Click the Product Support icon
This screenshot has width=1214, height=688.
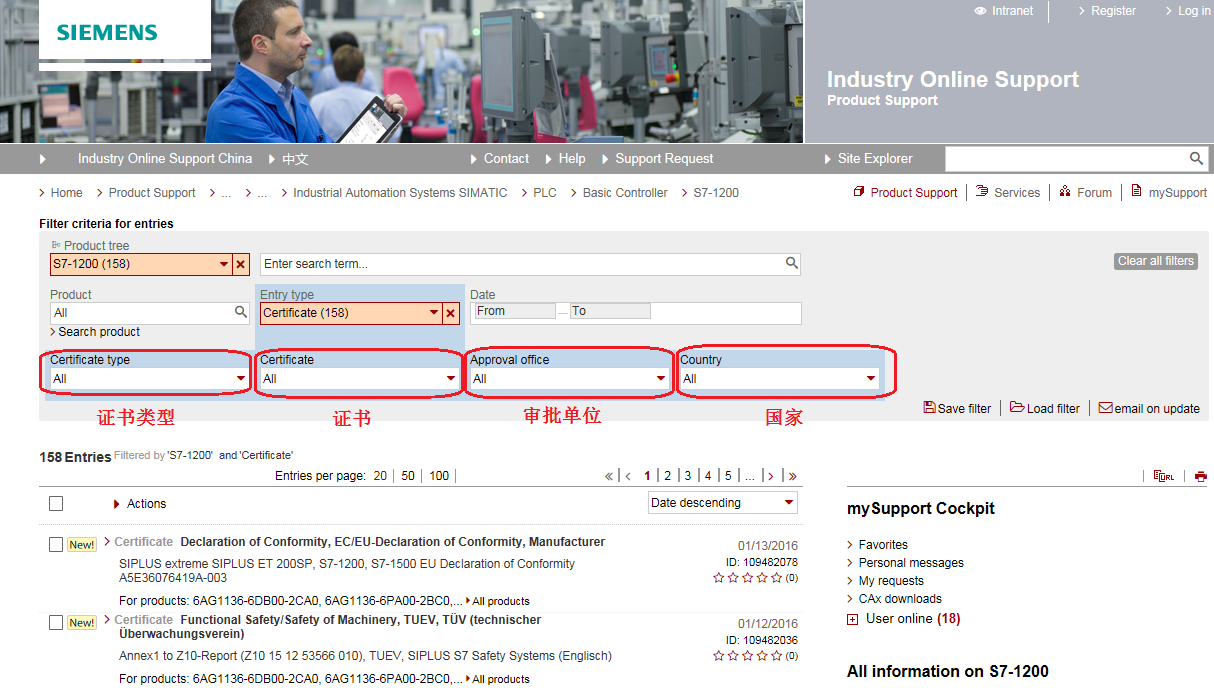point(858,192)
